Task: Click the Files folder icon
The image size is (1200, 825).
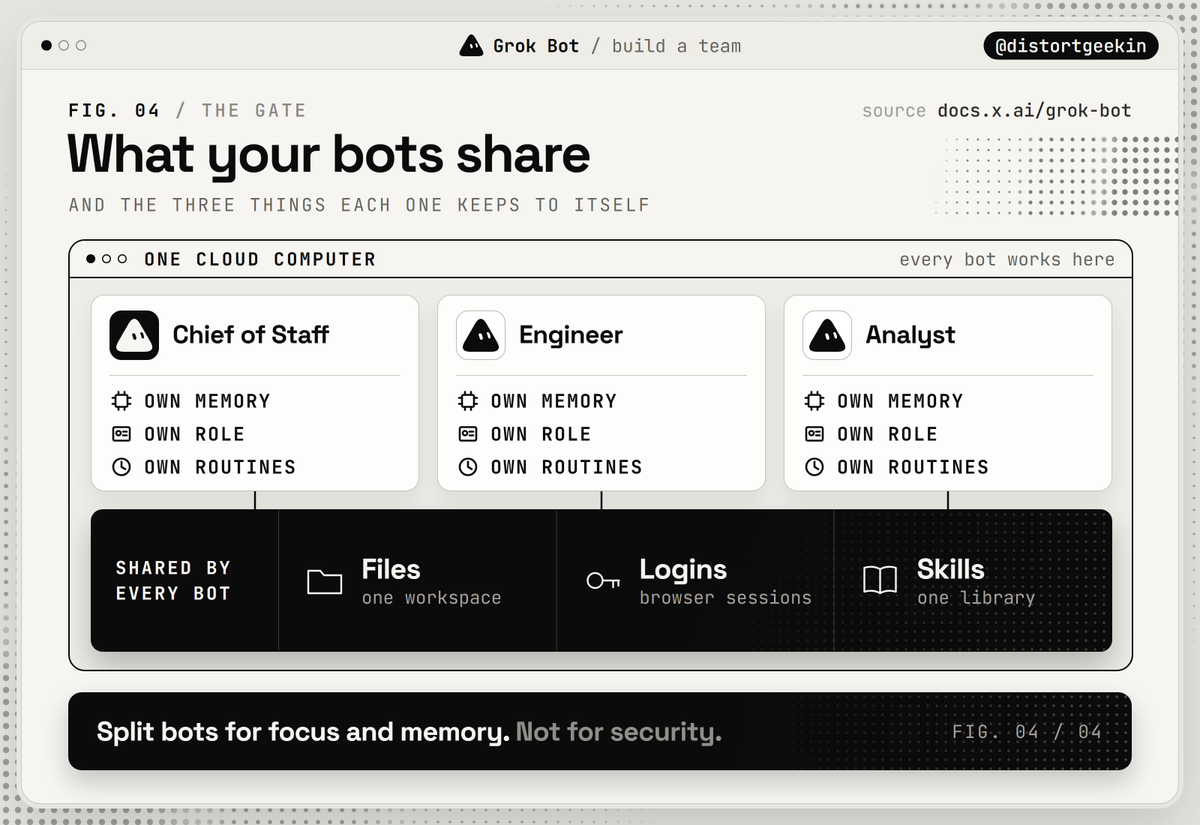Action: pos(325,581)
